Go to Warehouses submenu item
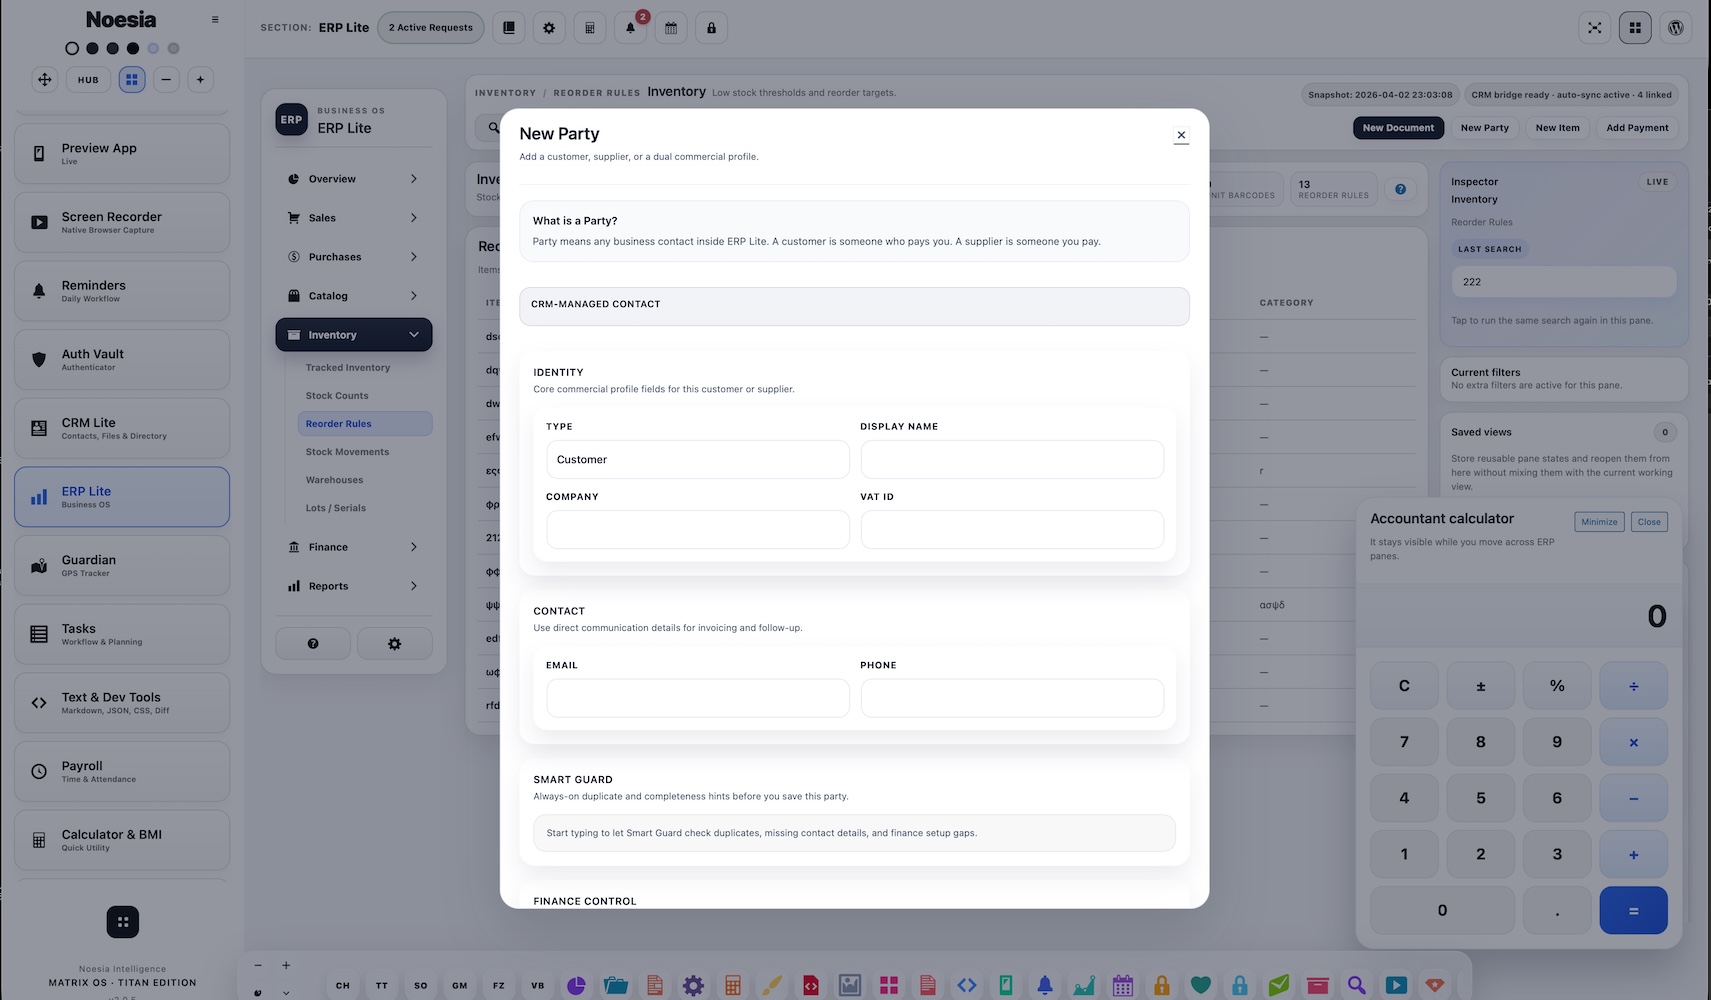1711x1000 pixels. (x=334, y=480)
